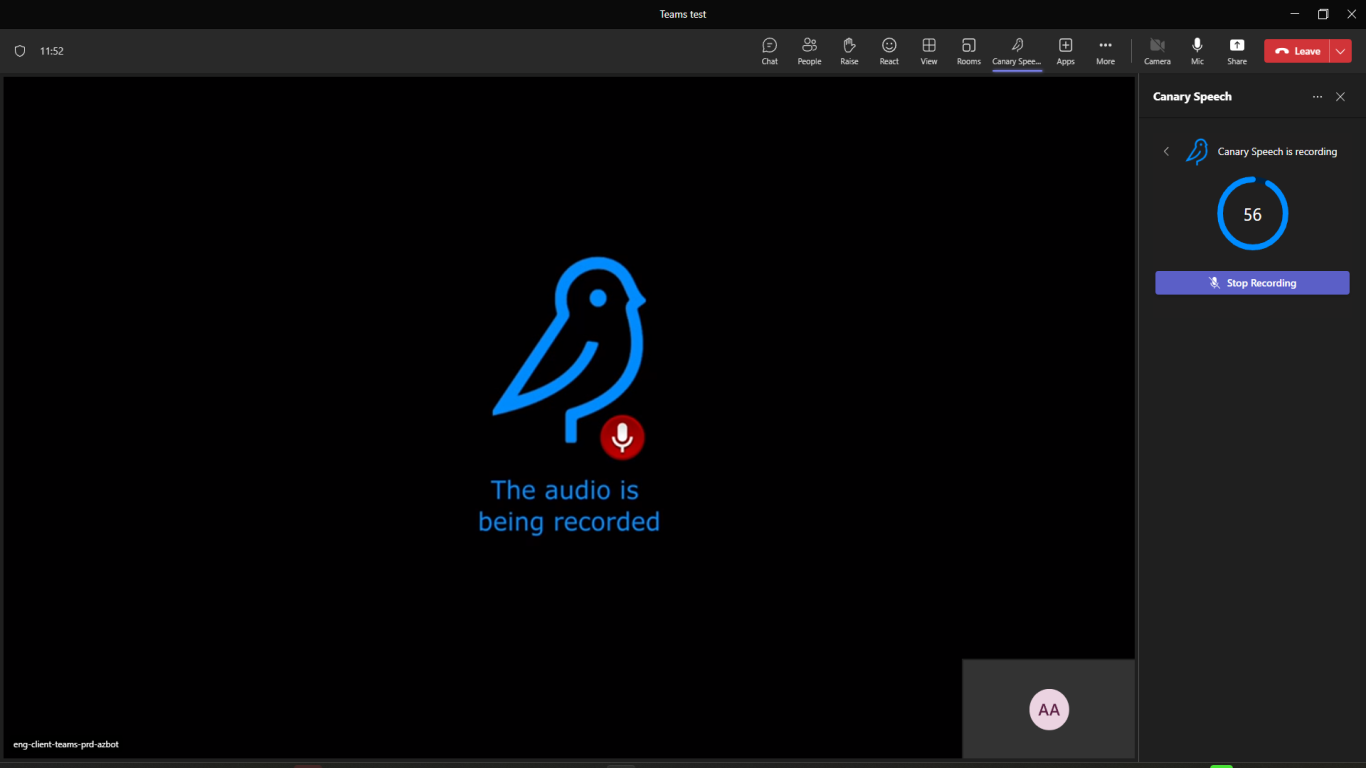Viewport: 1366px width, 768px height.
Task: Click the shield meeting security icon
Action: pos(20,51)
